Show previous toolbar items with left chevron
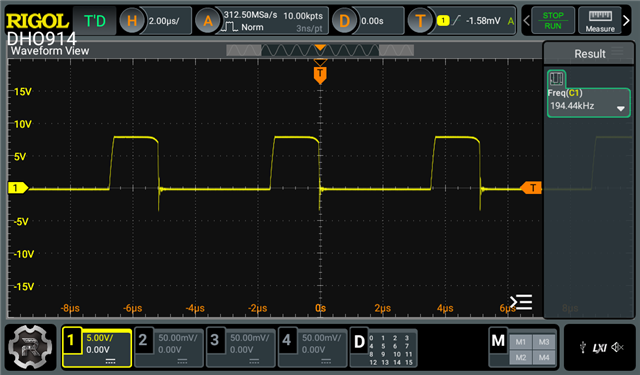640x375 pixels. (526, 20)
